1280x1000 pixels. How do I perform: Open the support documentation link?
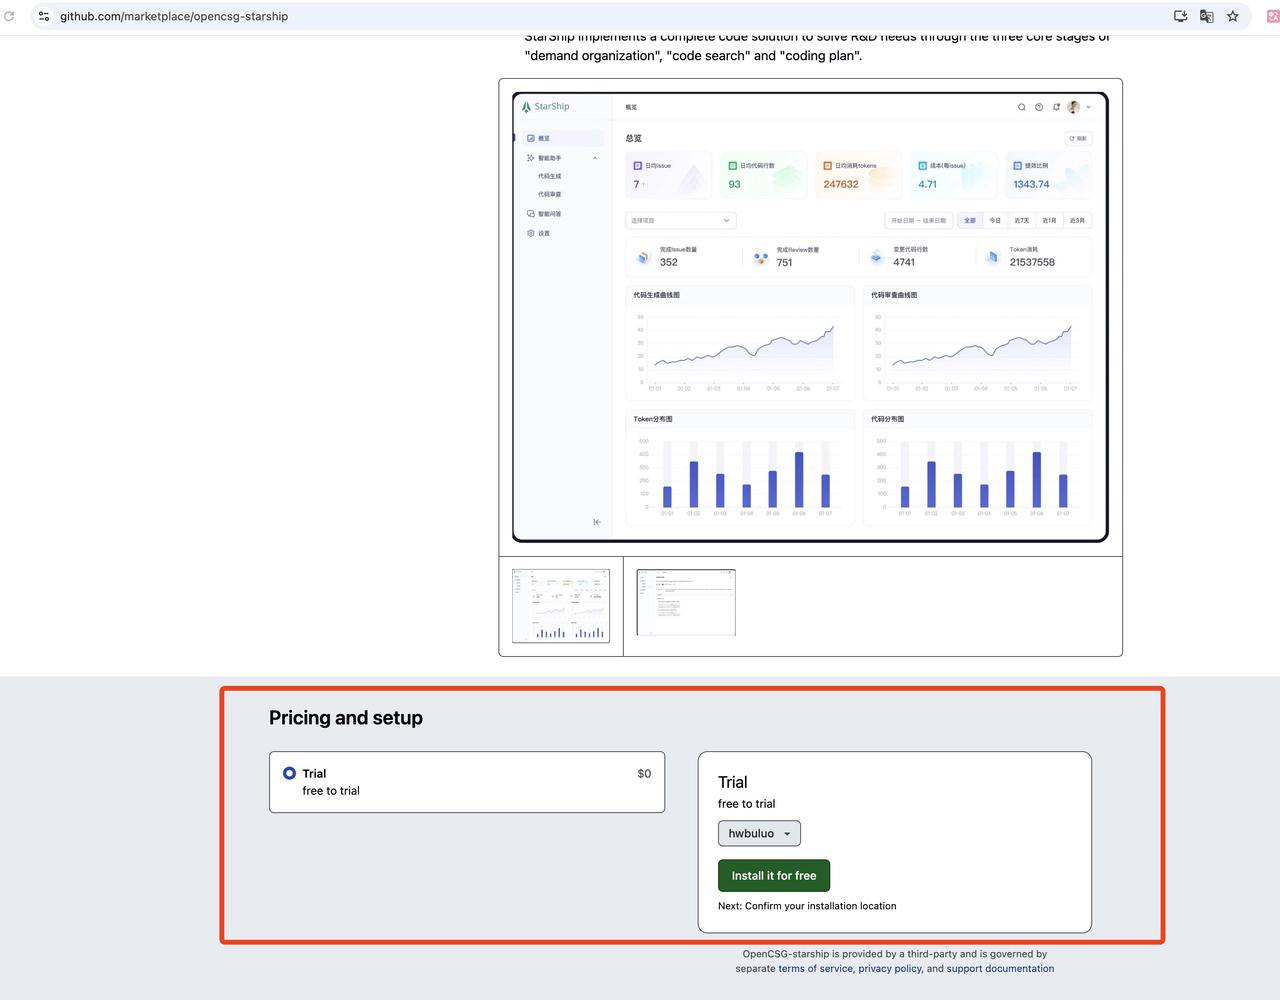click(x=1000, y=968)
